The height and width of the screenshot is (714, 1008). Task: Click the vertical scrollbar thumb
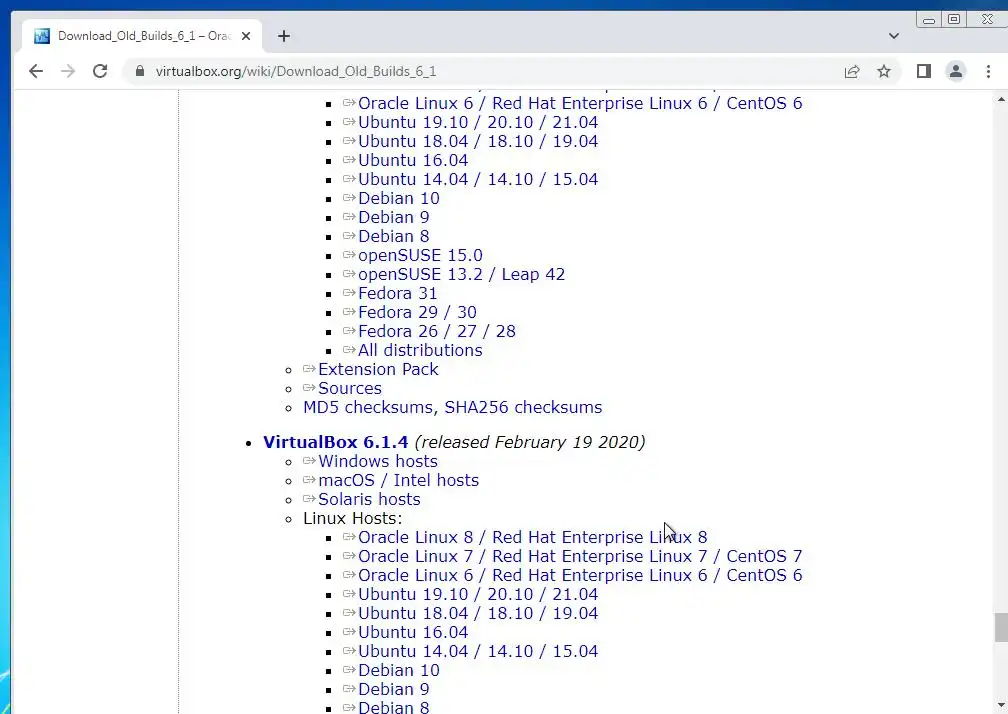pyautogui.click(x=1000, y=627)
